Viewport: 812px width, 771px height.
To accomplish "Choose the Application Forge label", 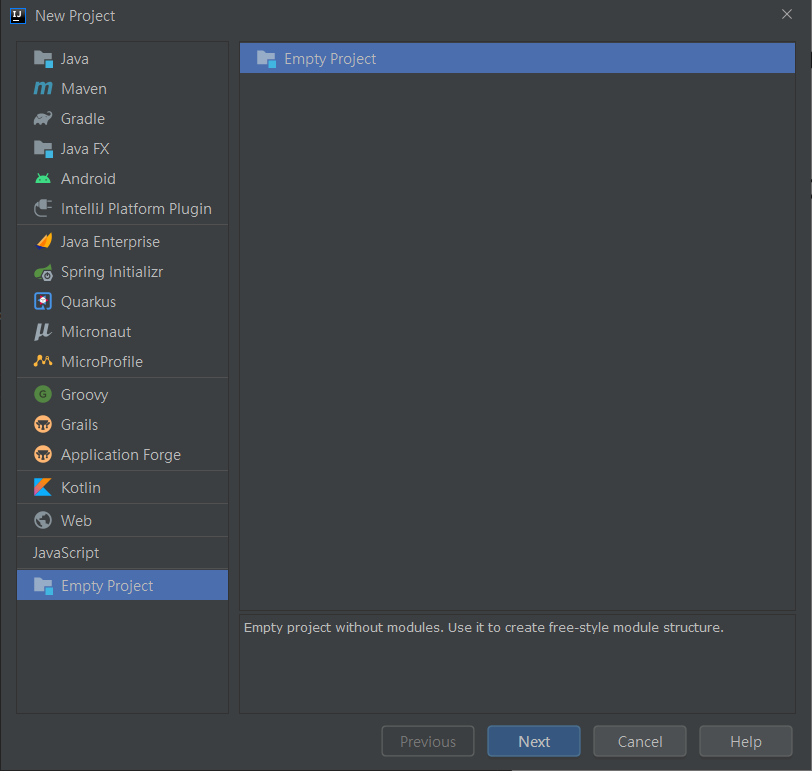I will tap(121, 455).
